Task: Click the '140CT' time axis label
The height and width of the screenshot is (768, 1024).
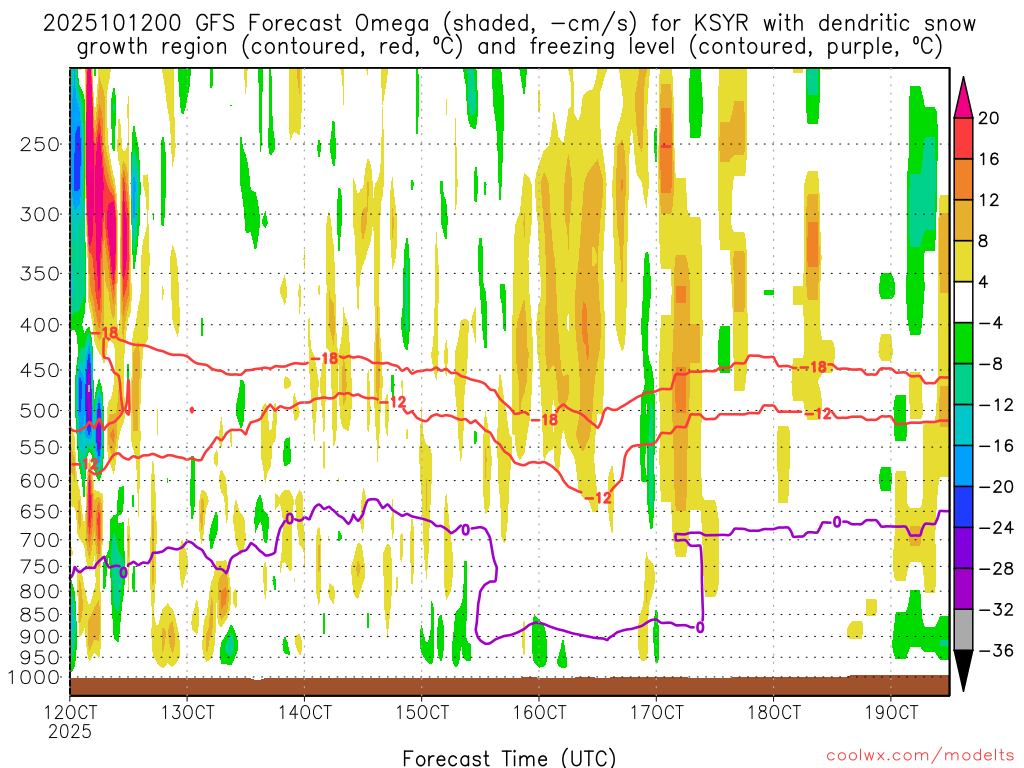Action: pos(304,712)
